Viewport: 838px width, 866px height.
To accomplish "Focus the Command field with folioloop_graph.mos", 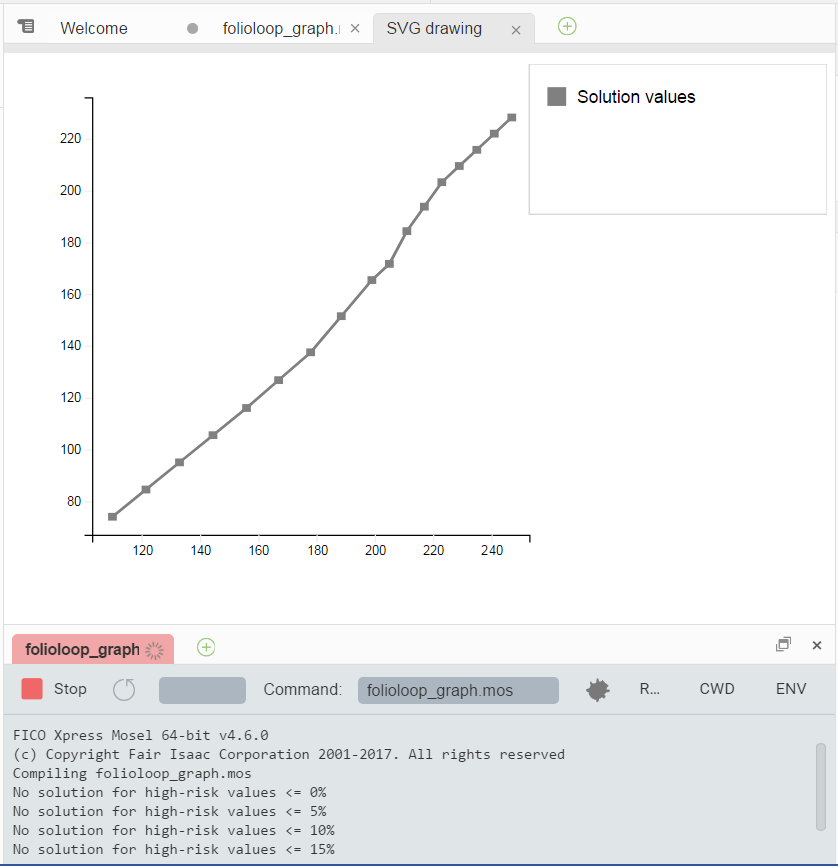I will tap(458, 690).
